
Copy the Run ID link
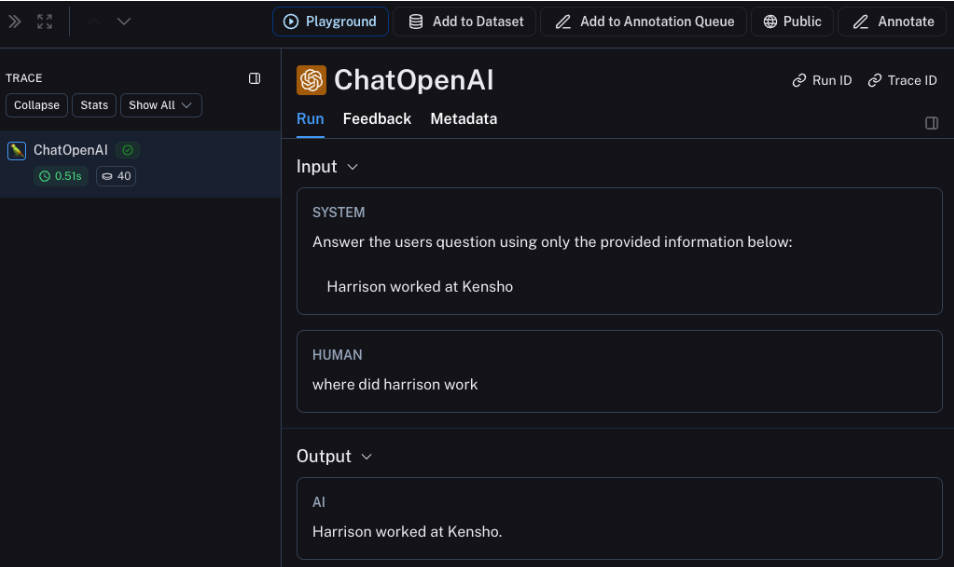[822, 80]
